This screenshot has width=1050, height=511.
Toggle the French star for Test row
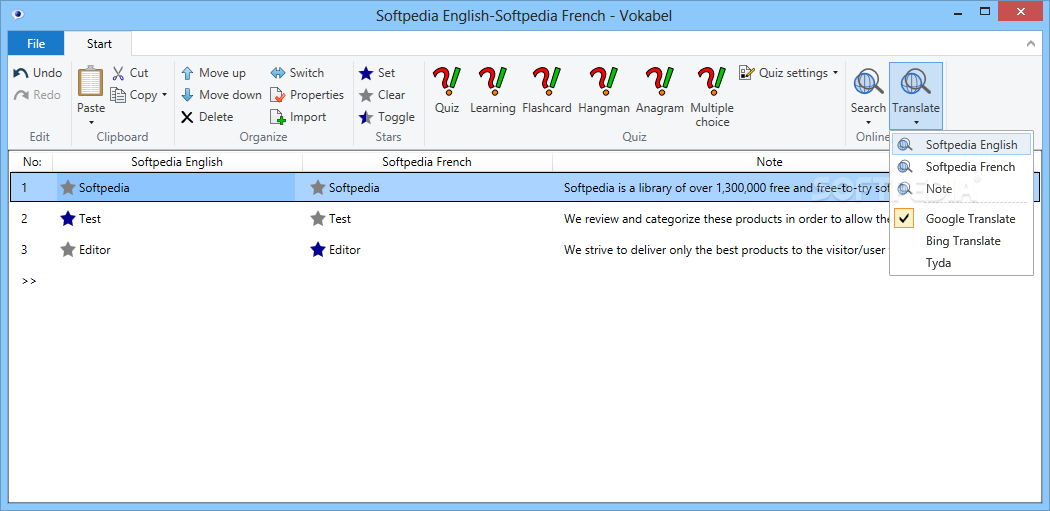coord(318,218)
